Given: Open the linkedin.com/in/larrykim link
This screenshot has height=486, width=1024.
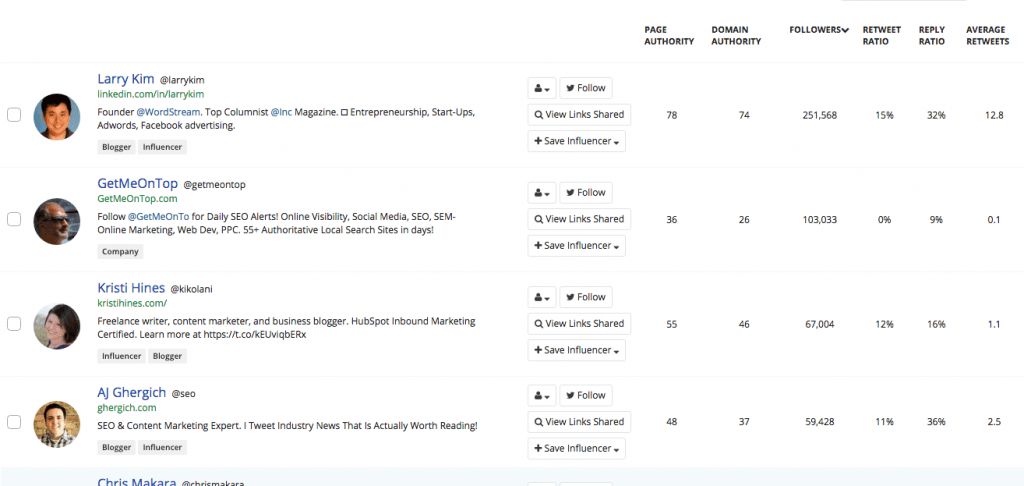Looking at the screenshot, I should point(150,94).
